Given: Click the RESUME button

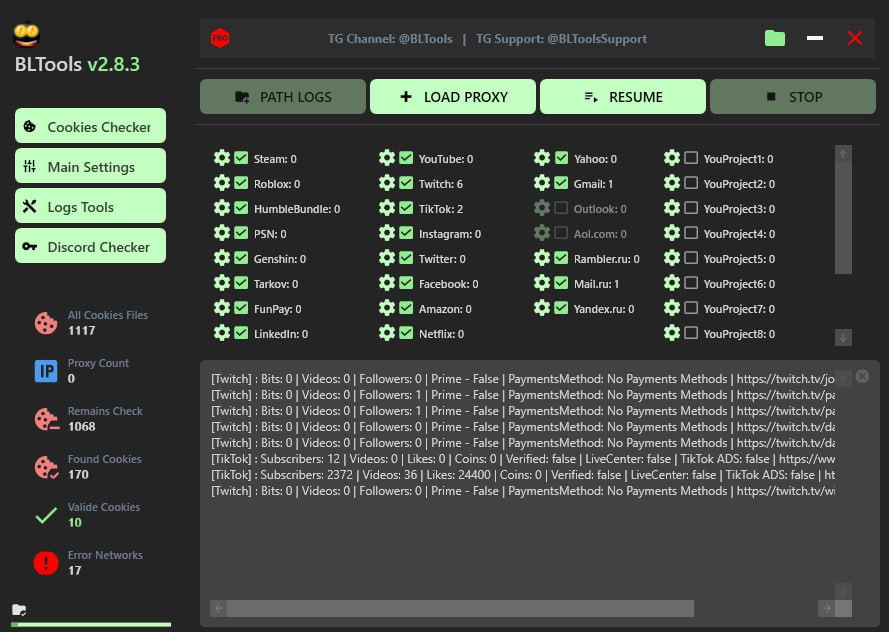Looking at the screenshot, I should click(622, 97).
